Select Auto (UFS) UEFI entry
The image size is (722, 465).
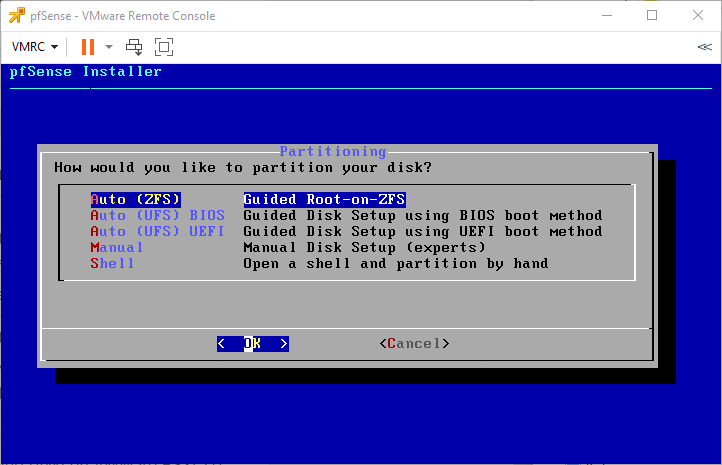[x=157, y=231]
